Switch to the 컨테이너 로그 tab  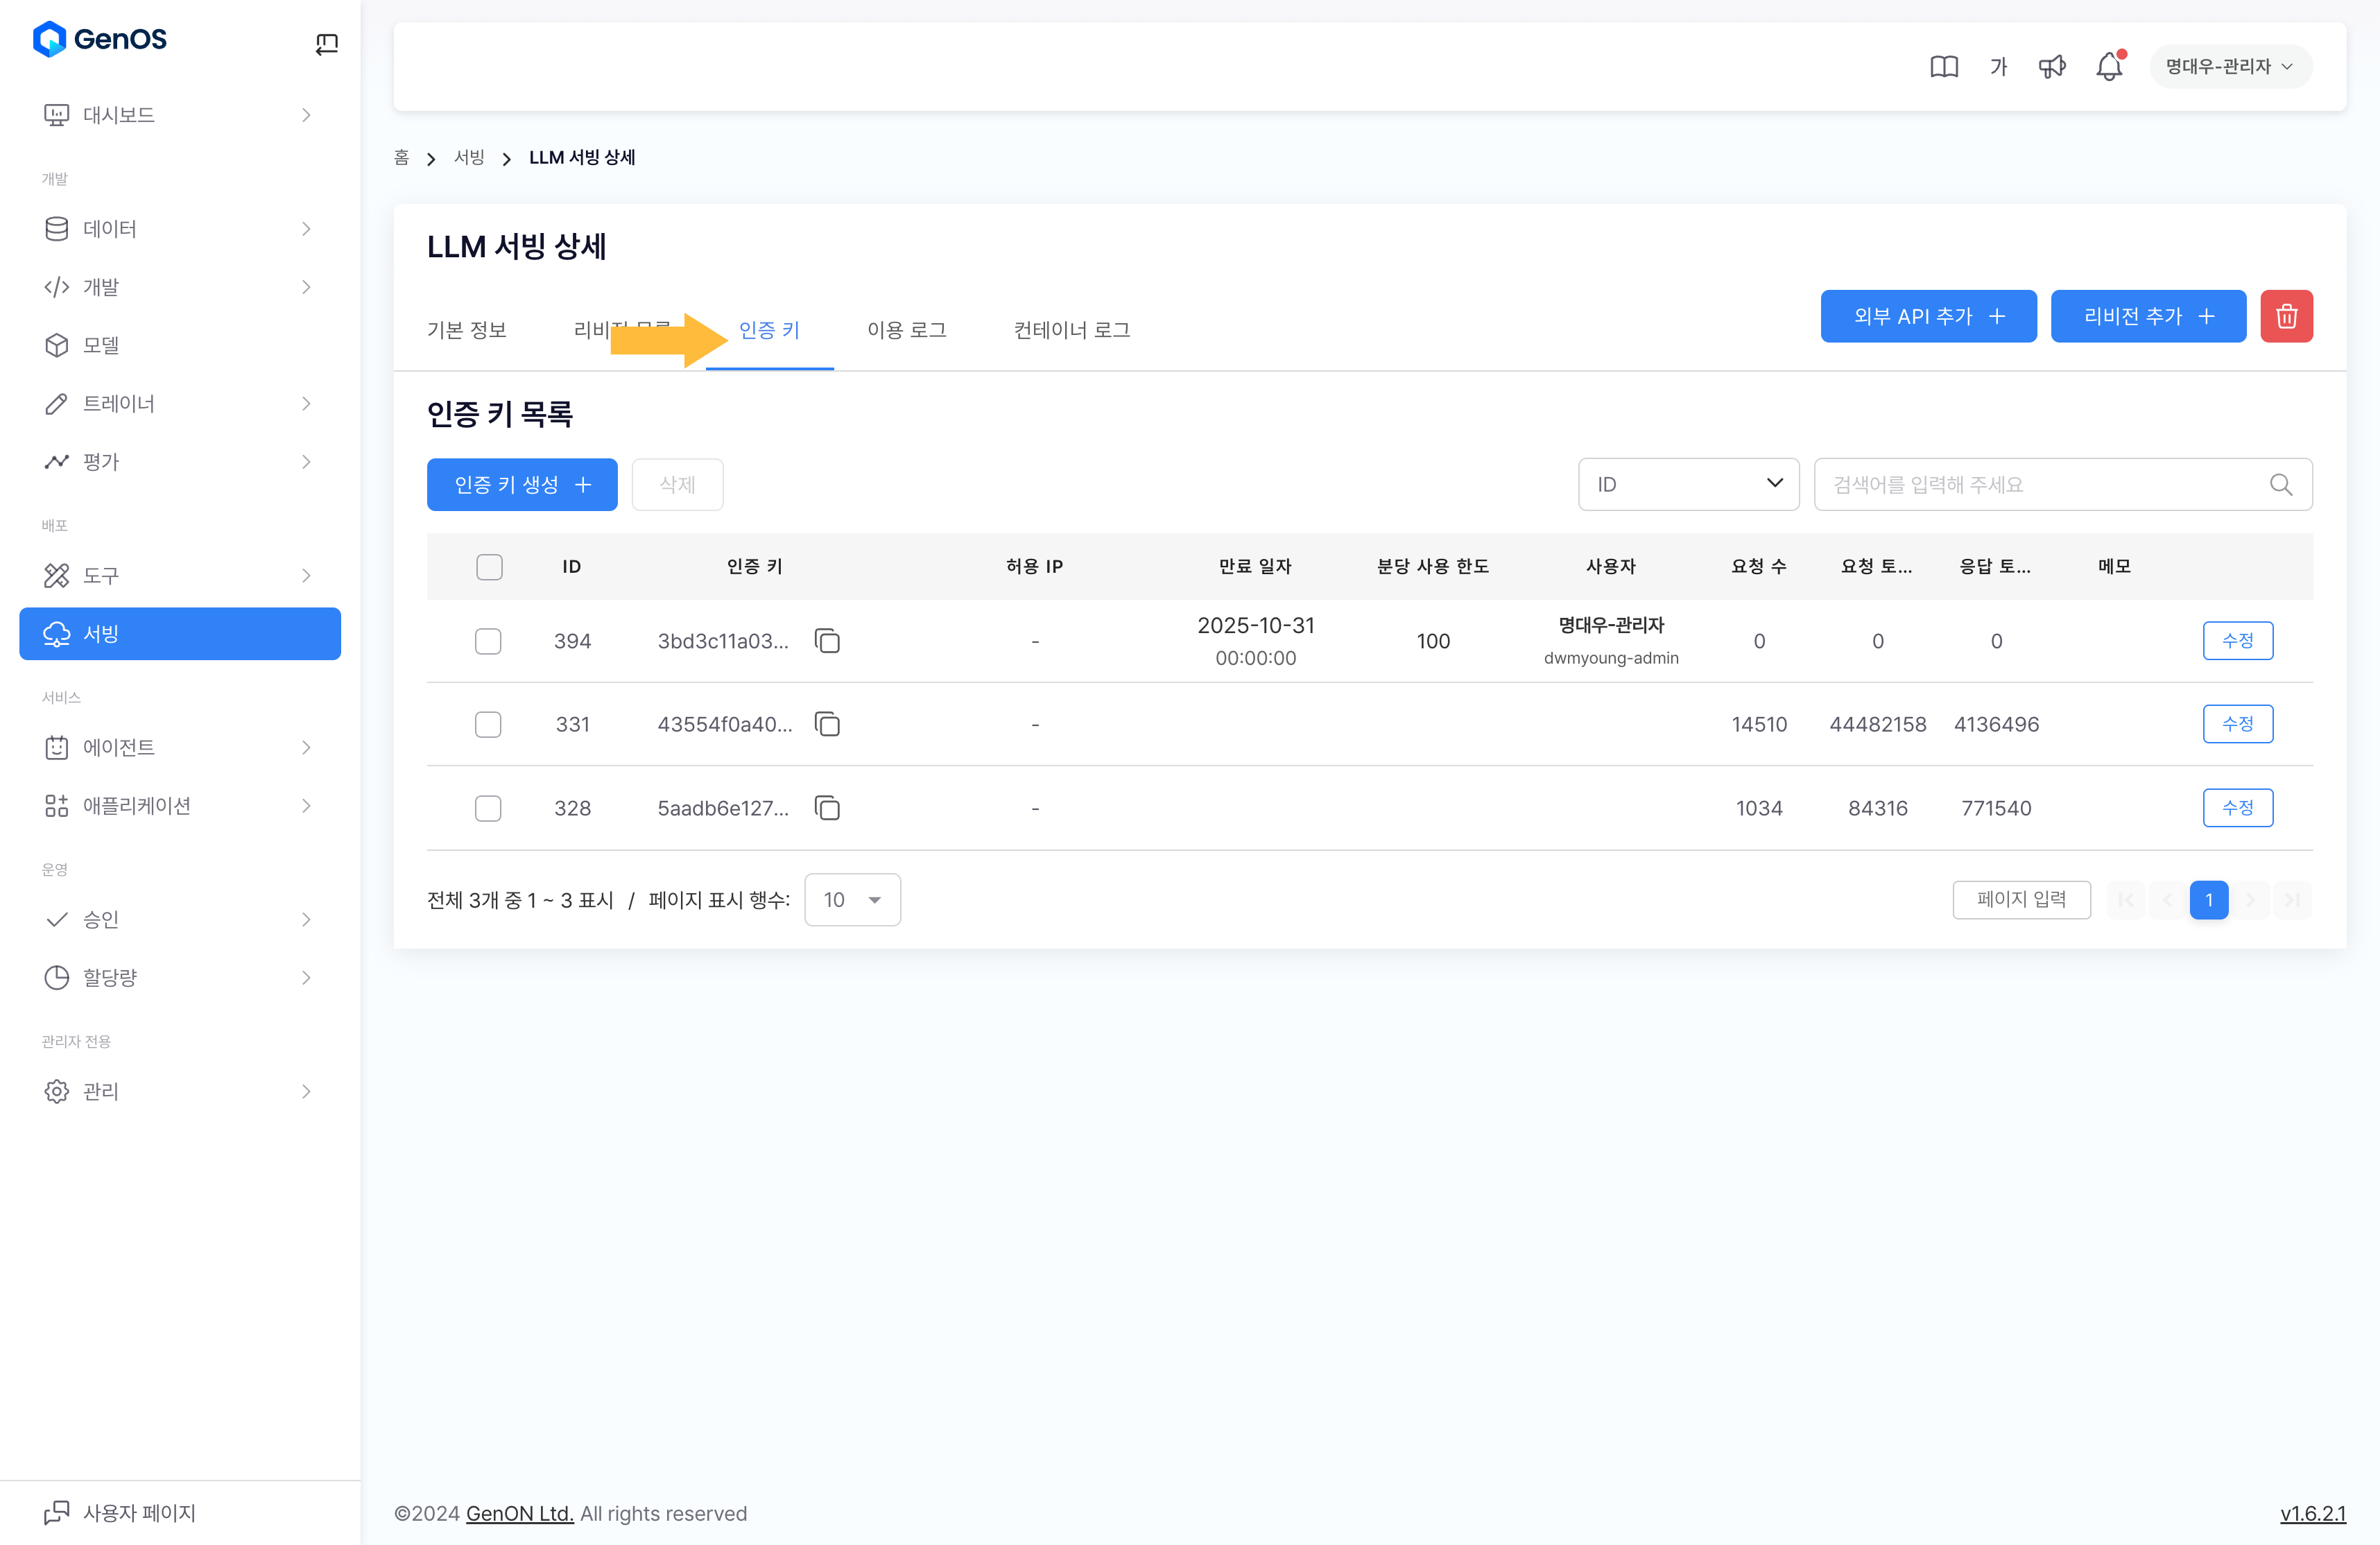pyautogui.click(x=1071, y=330)
